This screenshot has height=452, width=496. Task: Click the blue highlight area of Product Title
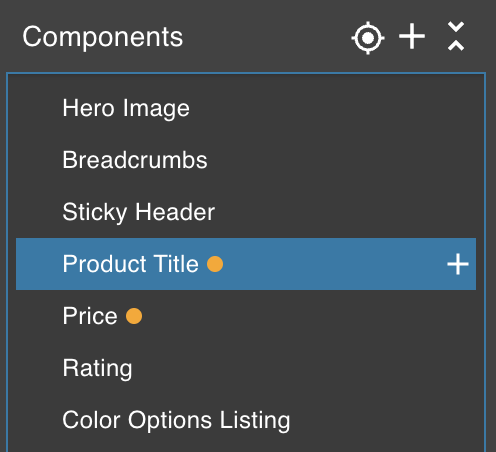(x=333, y=264)
